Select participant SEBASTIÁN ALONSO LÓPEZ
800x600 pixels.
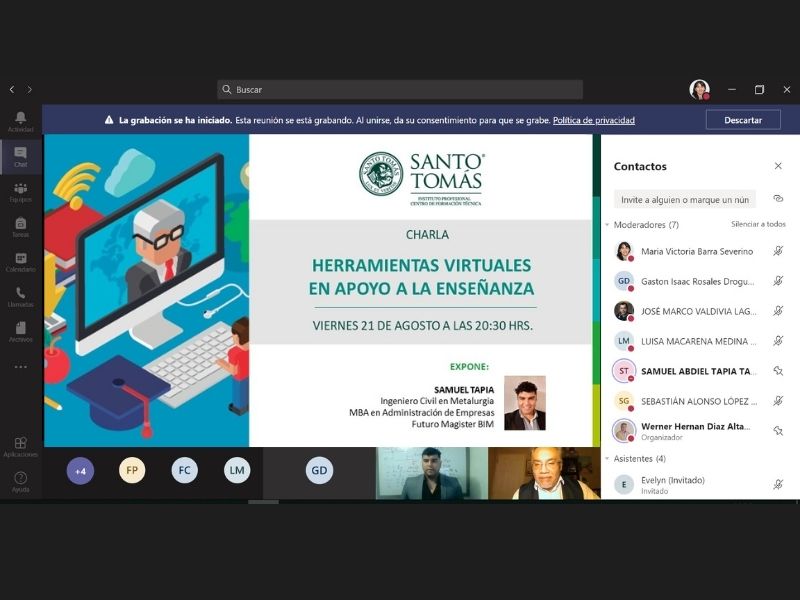coord(697,401)
